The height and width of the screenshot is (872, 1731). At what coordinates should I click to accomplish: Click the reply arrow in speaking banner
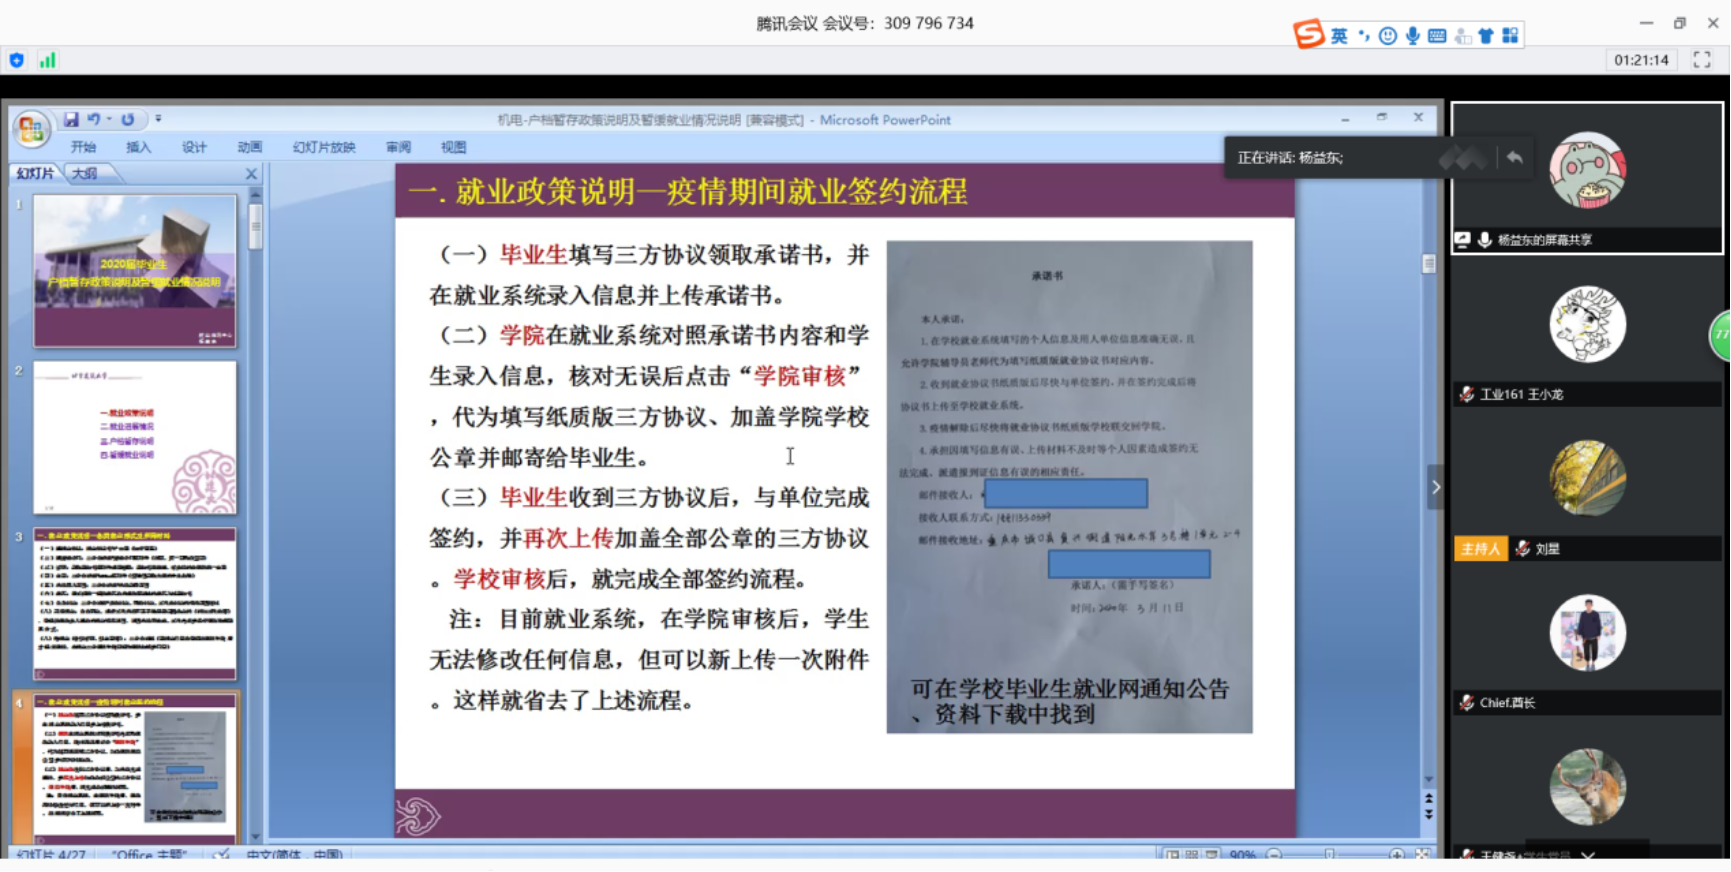pyautogui.click(x=1514, y=157)
